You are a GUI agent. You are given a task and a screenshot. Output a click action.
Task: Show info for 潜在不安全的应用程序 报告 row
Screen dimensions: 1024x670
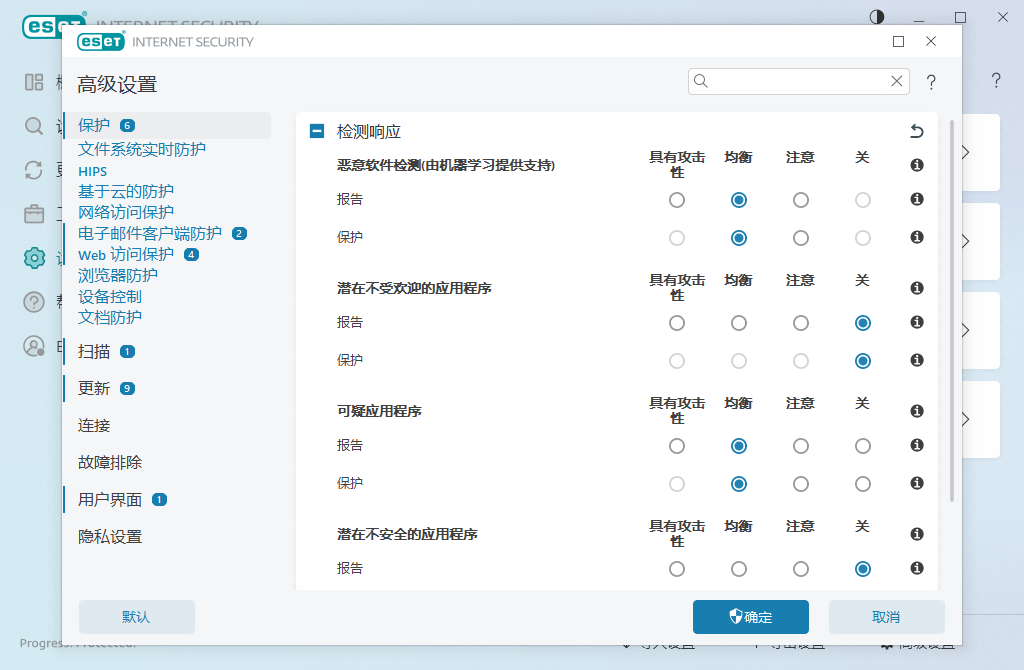tap(917, 568)
